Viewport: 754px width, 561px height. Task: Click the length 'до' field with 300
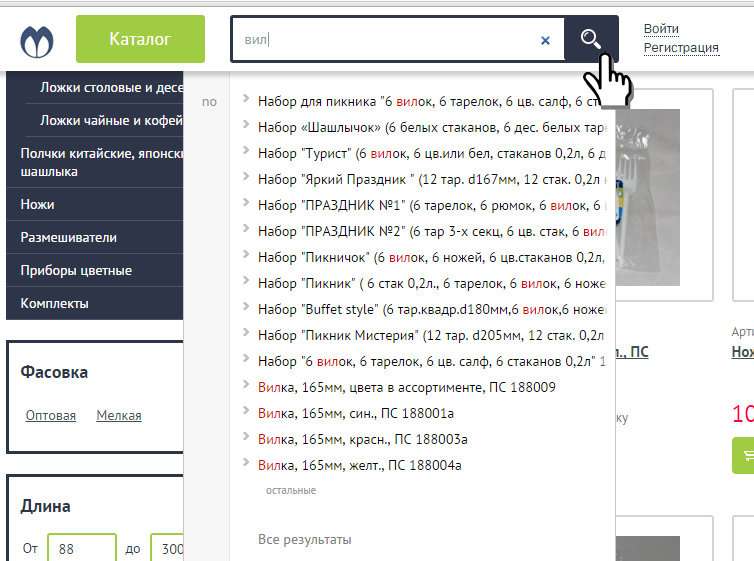[x=167, y=548]
